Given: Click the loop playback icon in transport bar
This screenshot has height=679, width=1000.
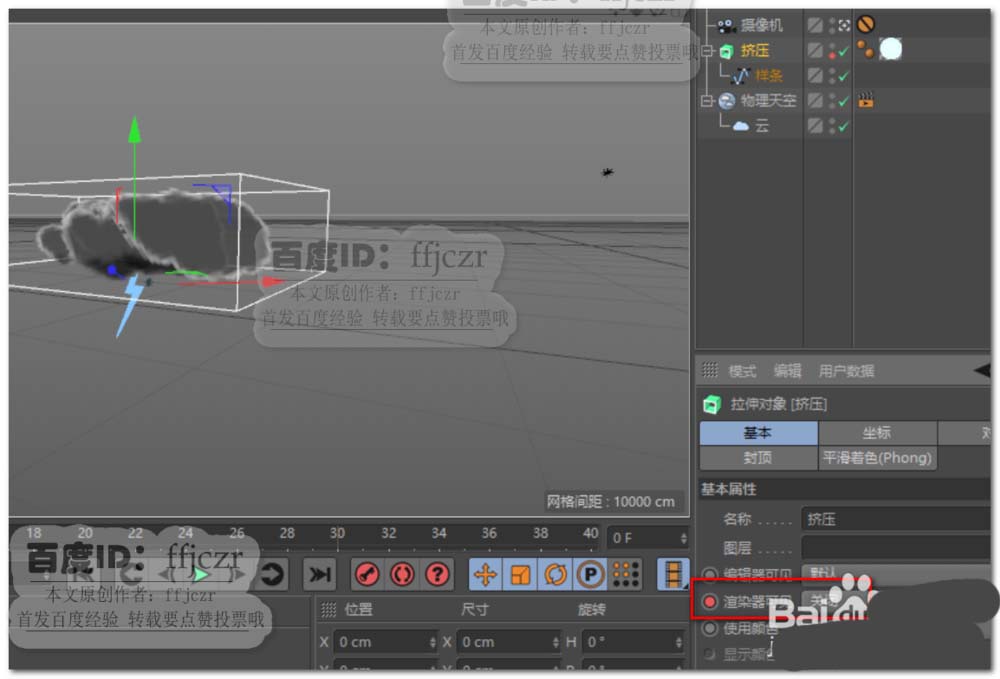Looking at the screenshot, I should point(272,574).
